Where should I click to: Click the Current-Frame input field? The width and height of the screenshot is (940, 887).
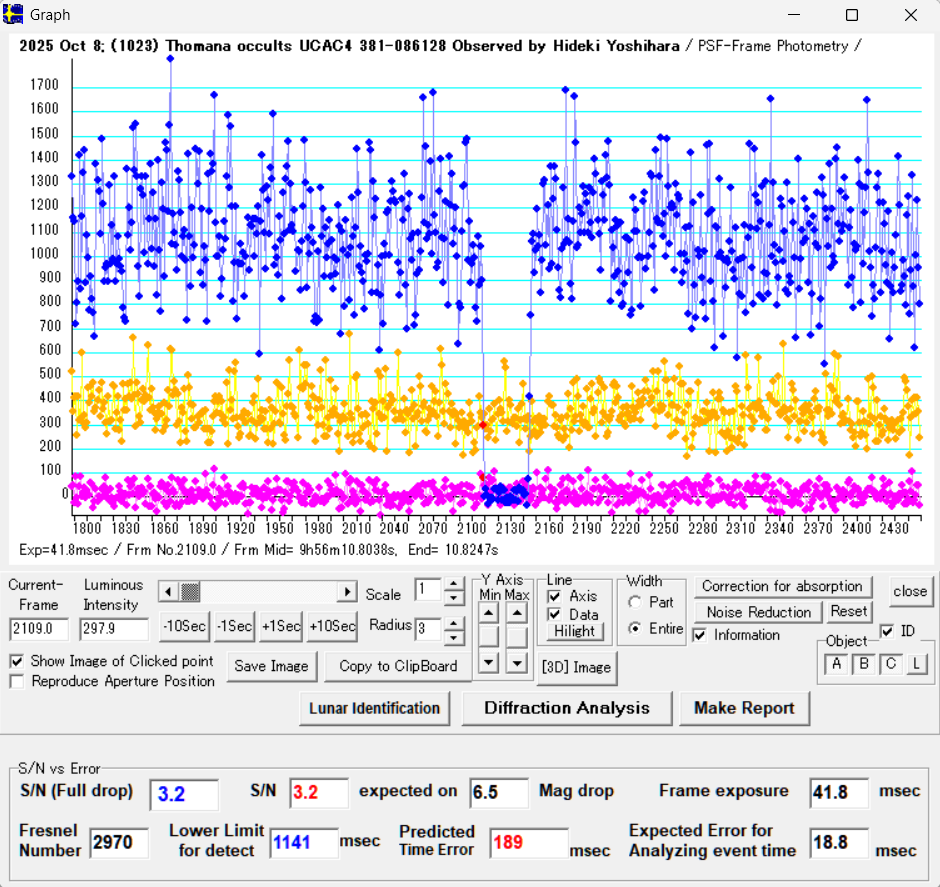click(x=38, y=629)
